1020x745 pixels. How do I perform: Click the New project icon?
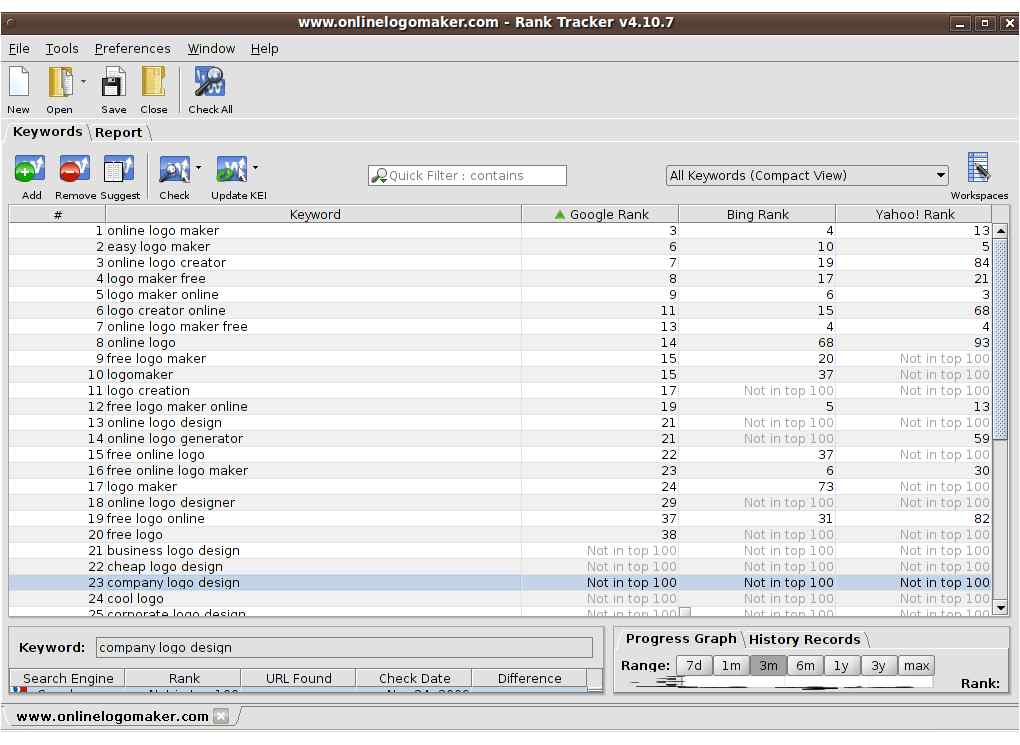click(19, 82)
